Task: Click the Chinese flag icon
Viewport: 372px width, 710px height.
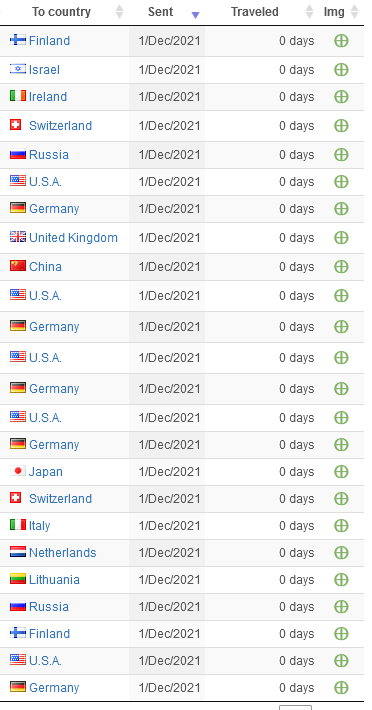Action: pos(18,266)
